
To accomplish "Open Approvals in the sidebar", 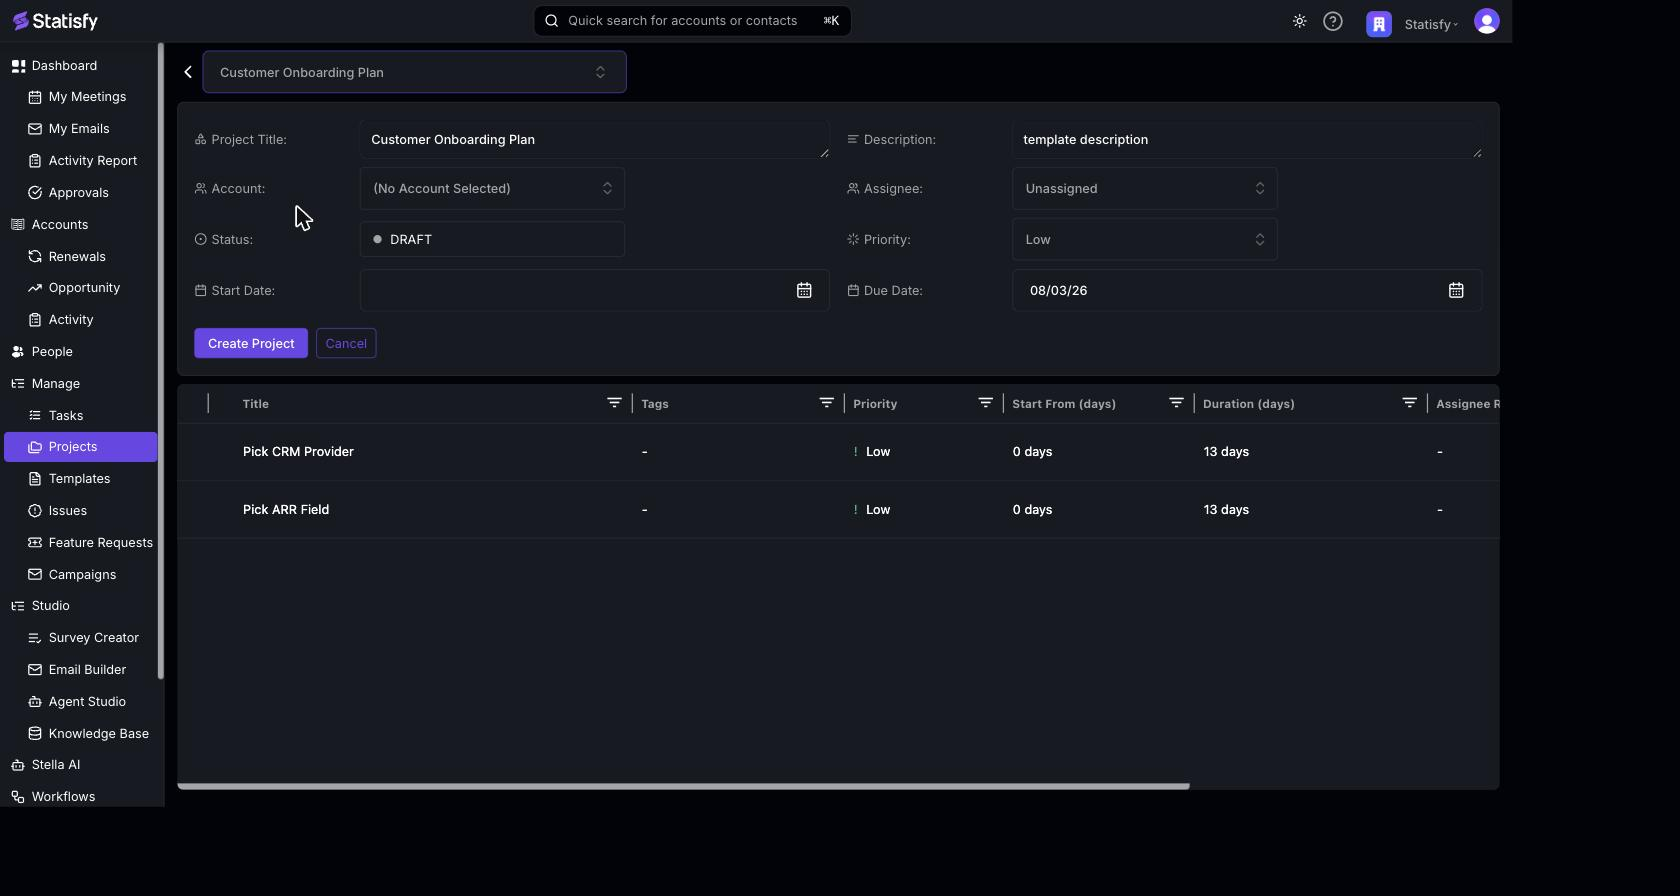I will point(80,193).
